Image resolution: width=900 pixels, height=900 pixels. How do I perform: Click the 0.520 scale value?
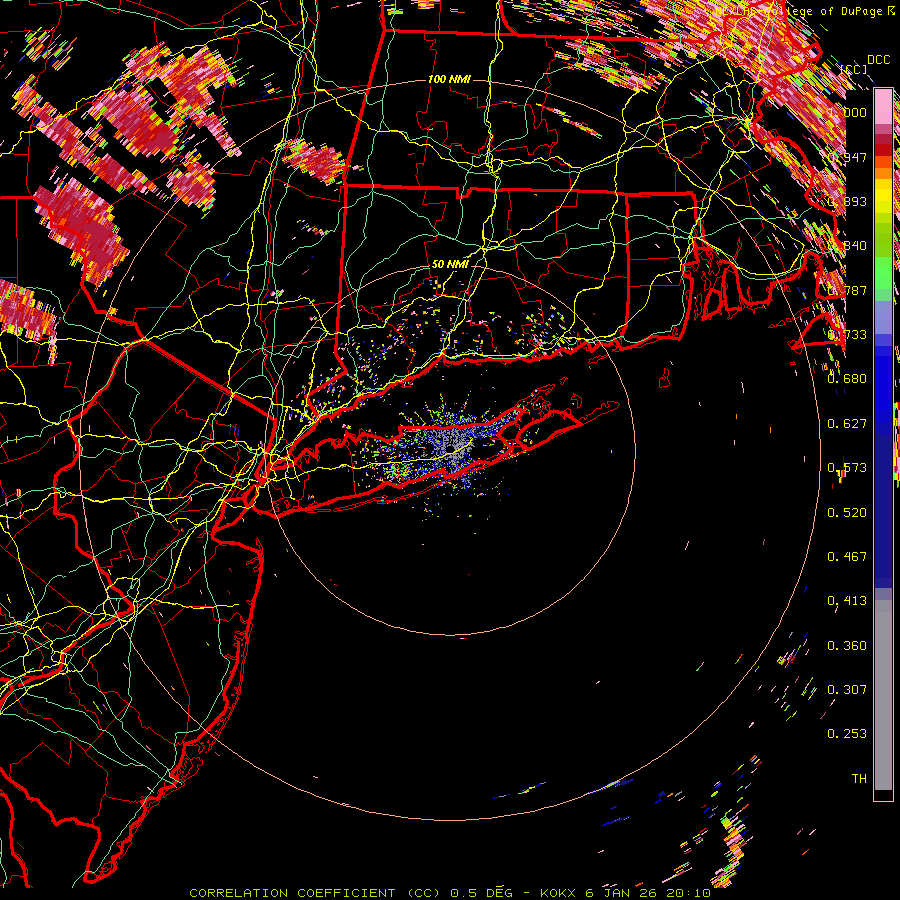[847, 513]
